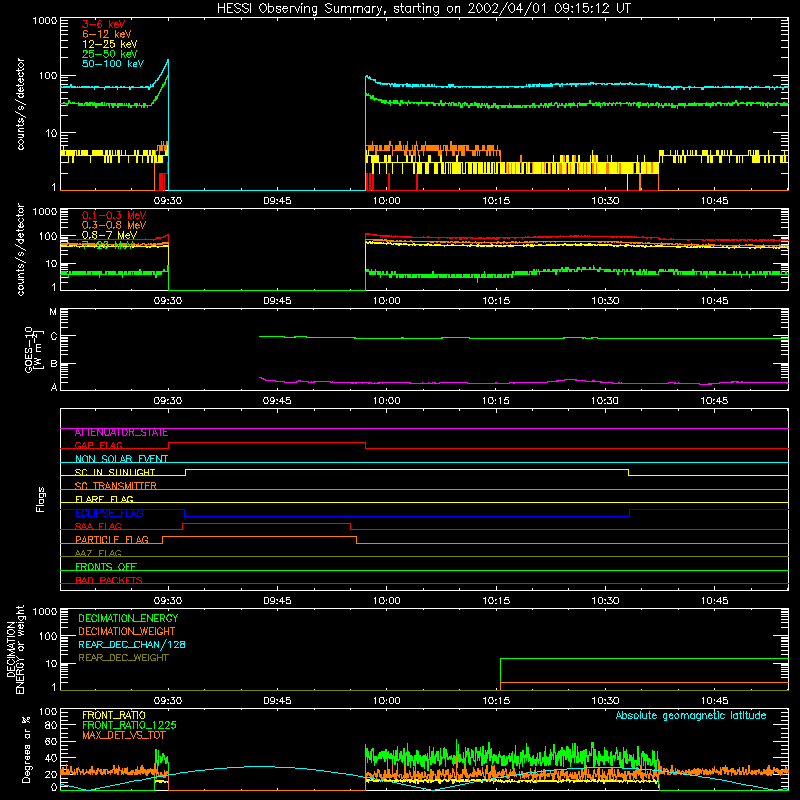Click the REAR_DEC_CHAN/128 legend label
The width and height of the screenshot is (800, 800).
click(132, 645)
